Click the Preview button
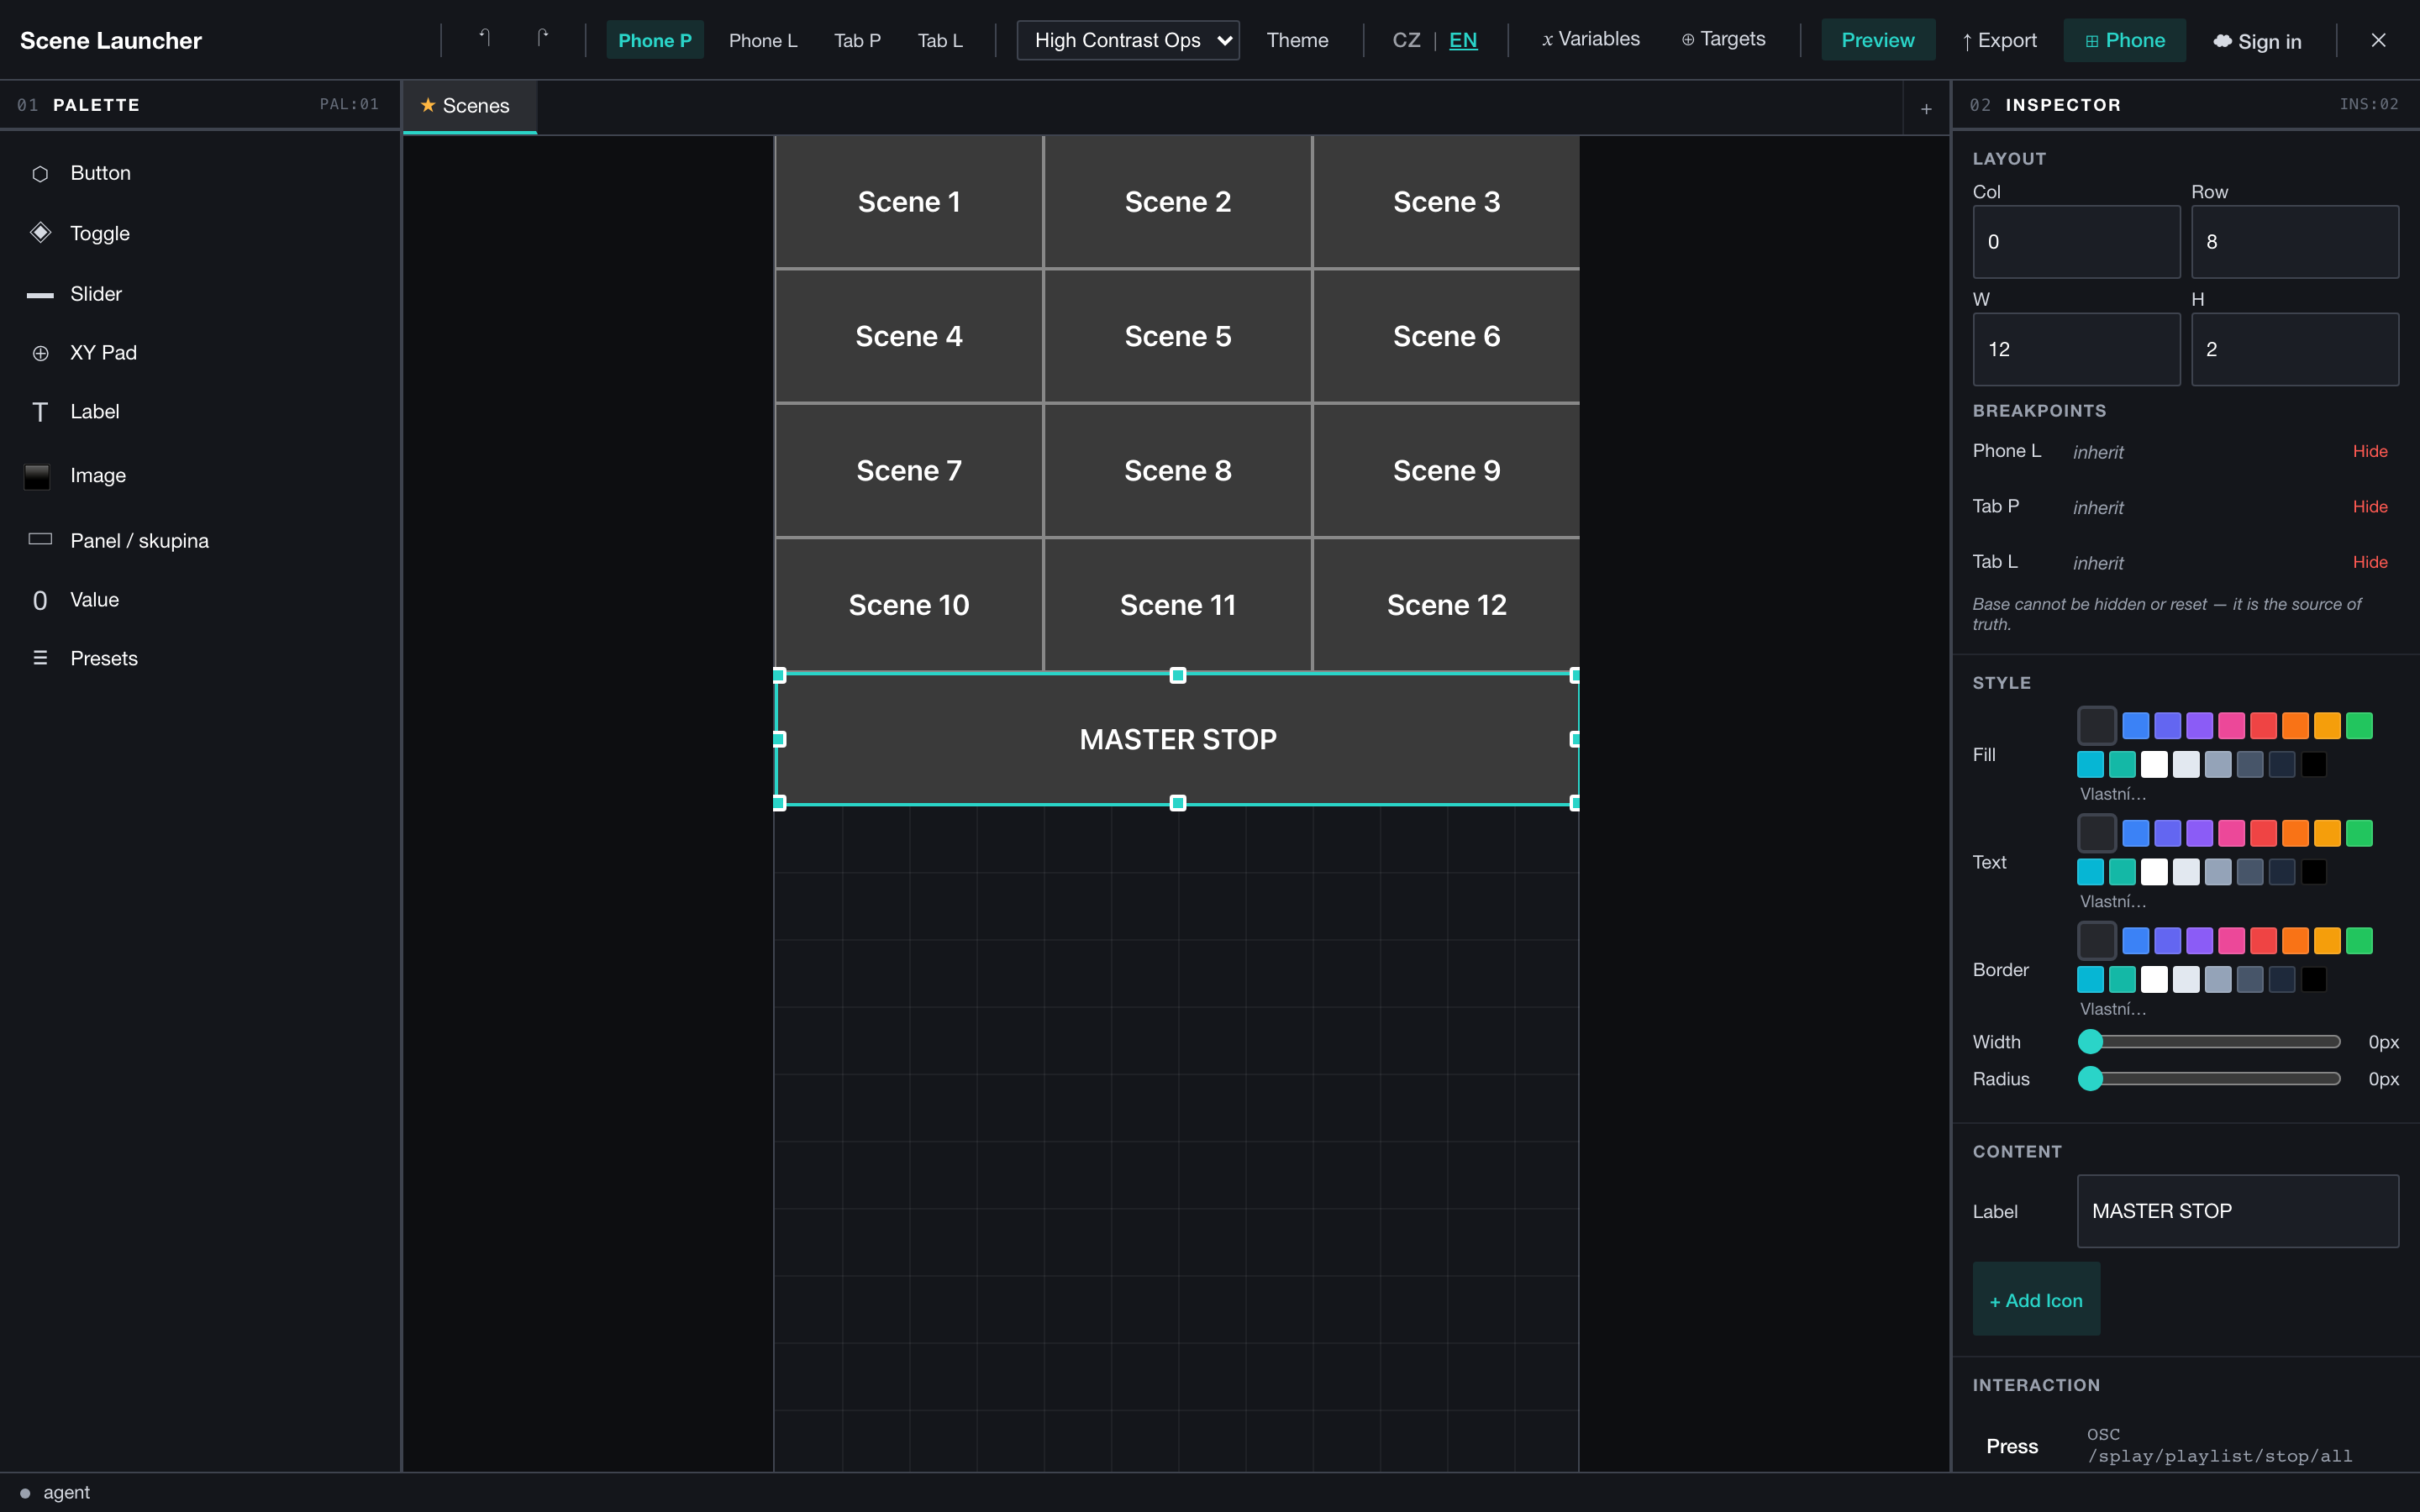 1878,40
